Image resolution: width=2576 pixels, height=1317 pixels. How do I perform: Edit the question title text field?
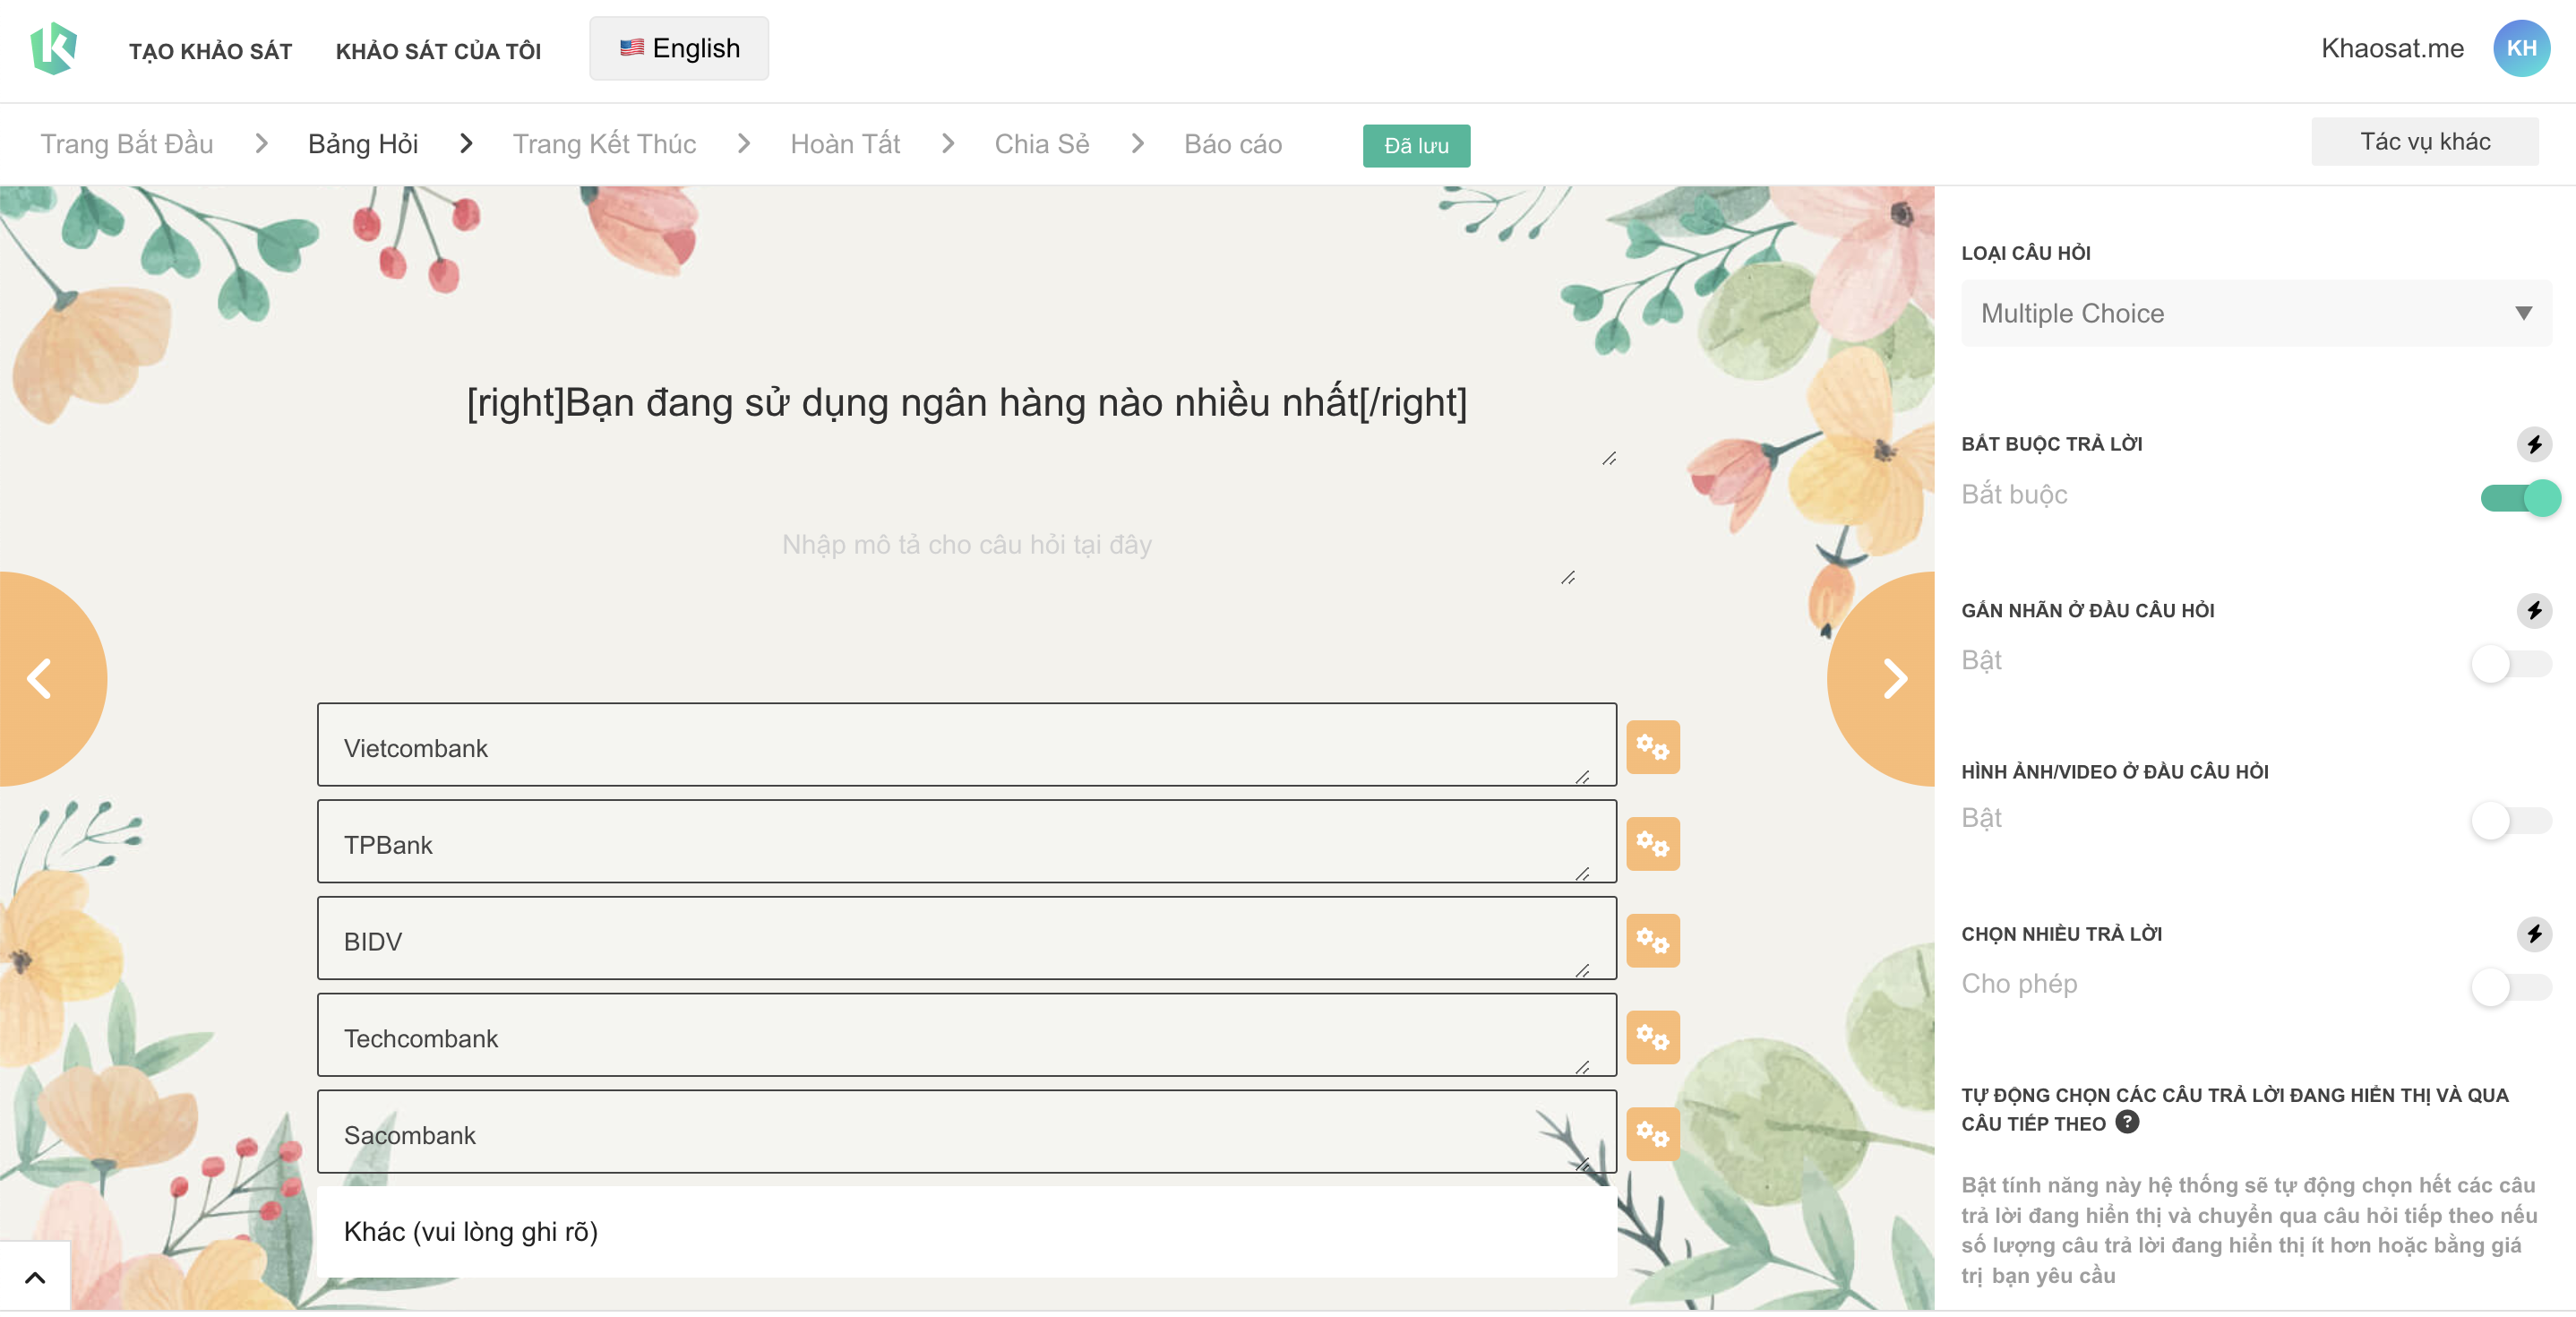click(967, 403)
